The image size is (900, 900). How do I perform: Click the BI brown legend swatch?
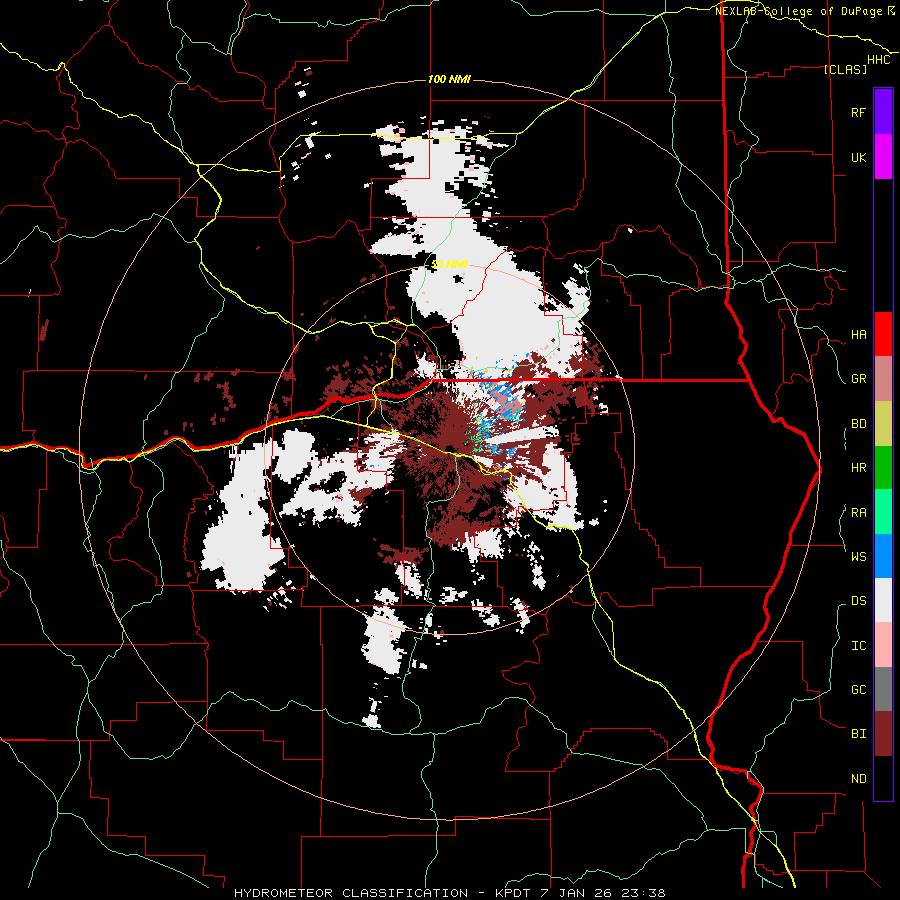coord(883,734)
